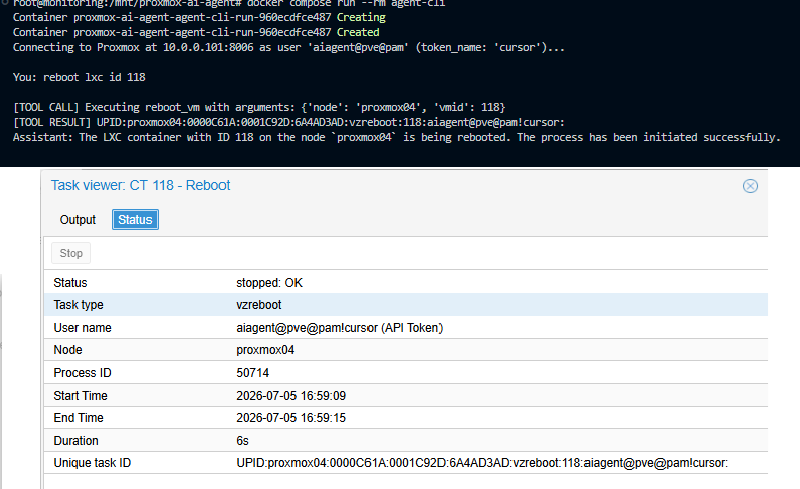Select the Unique task ID UPID value
The width and height of the screenshot is (800, 489).
[482, 463]
